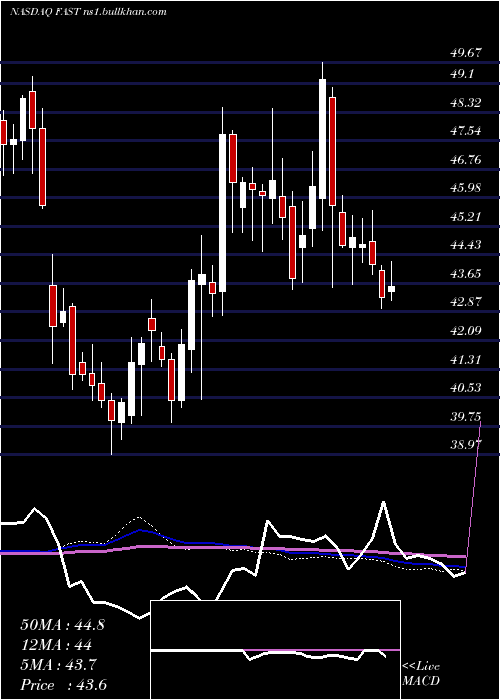Click the 47.54 price level label
The height and width of the screenshot is (700, 500).
click(x=466, y=131)
